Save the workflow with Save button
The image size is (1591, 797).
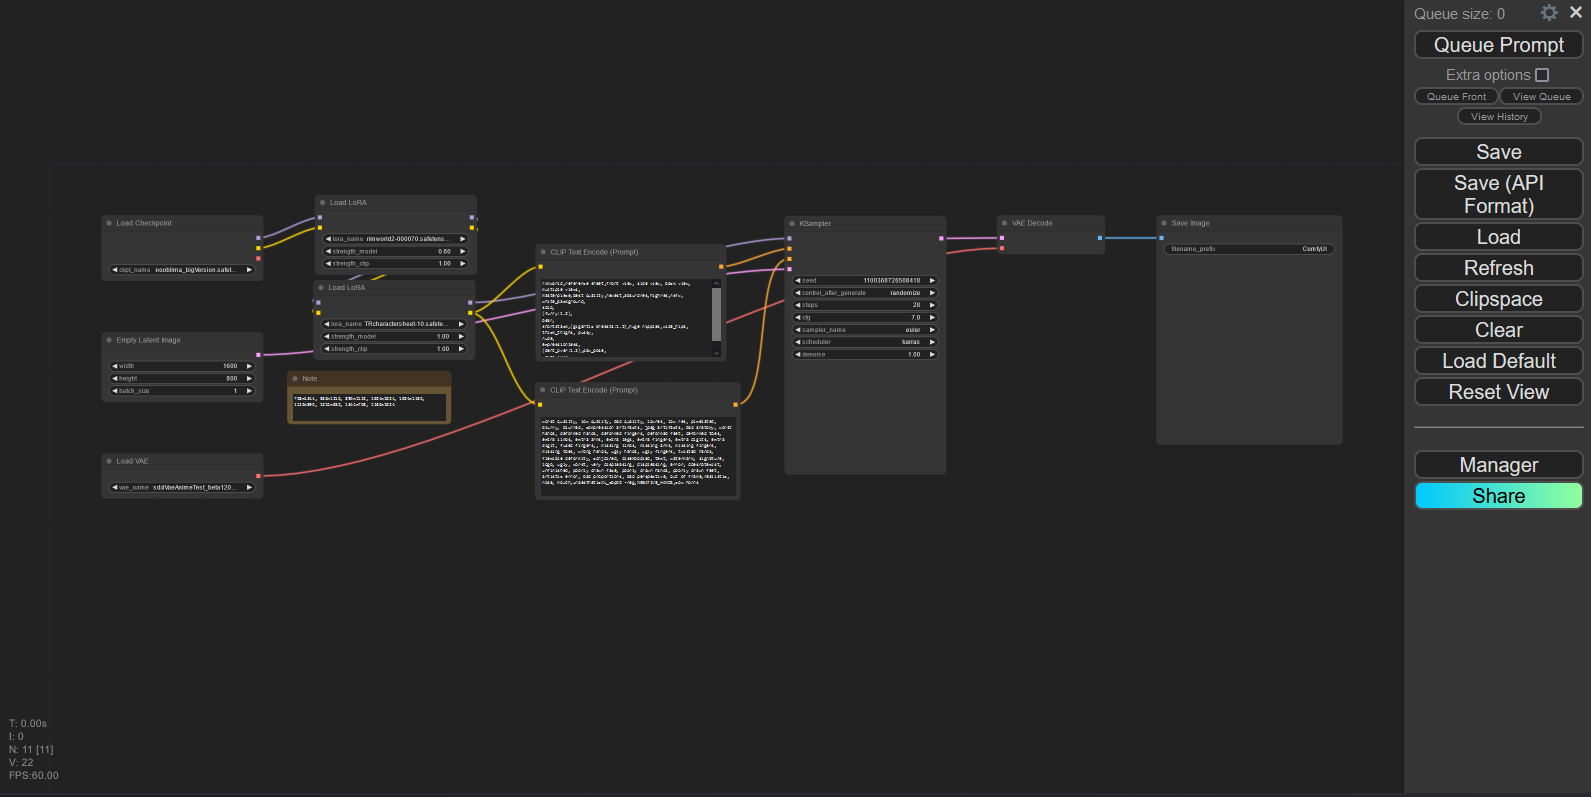tap(1498, 152)
